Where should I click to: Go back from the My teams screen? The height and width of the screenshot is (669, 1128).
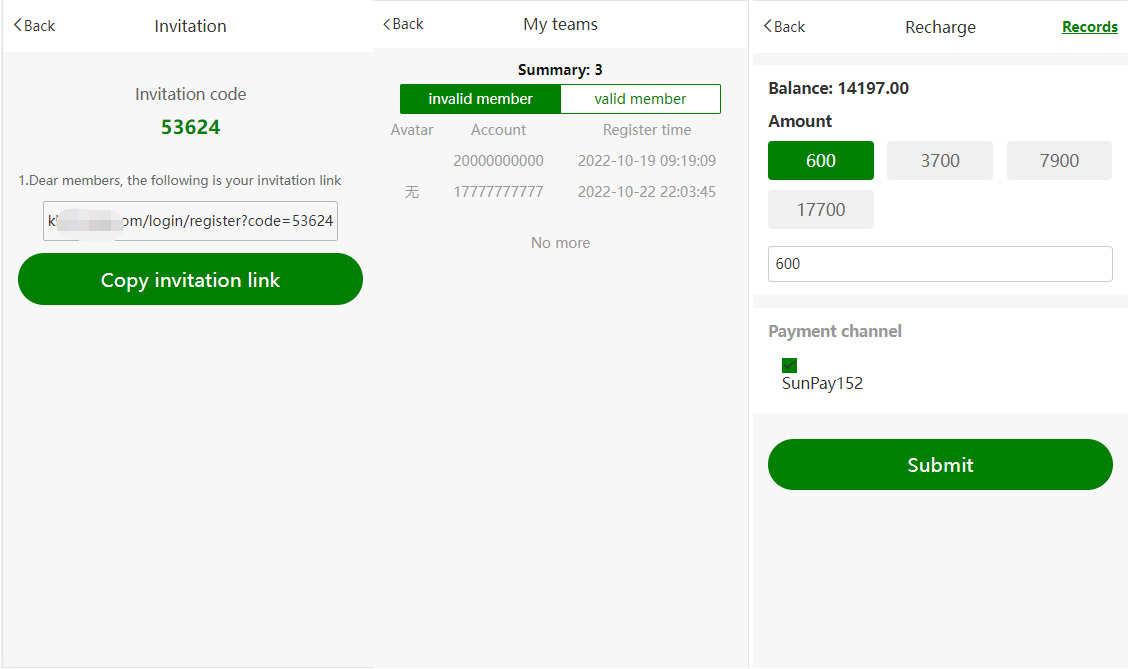(x=403, y=24)
